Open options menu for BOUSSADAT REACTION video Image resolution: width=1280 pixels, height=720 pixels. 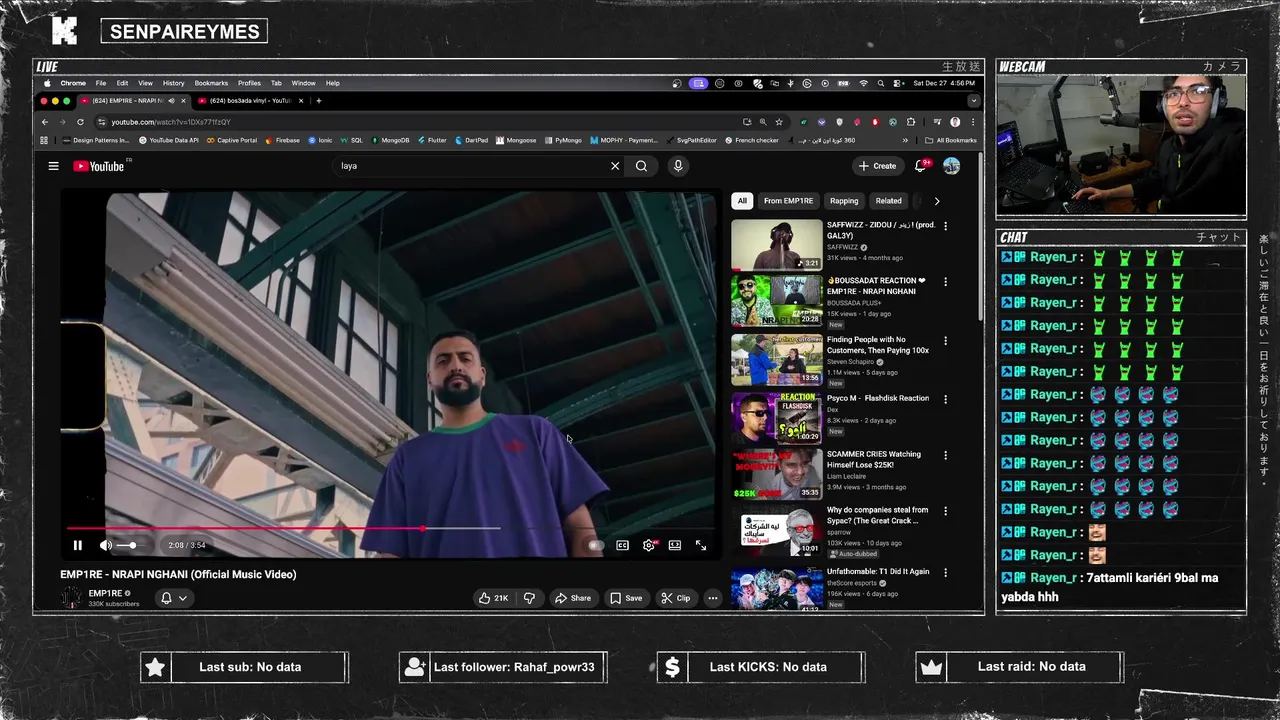pos(946,282)
